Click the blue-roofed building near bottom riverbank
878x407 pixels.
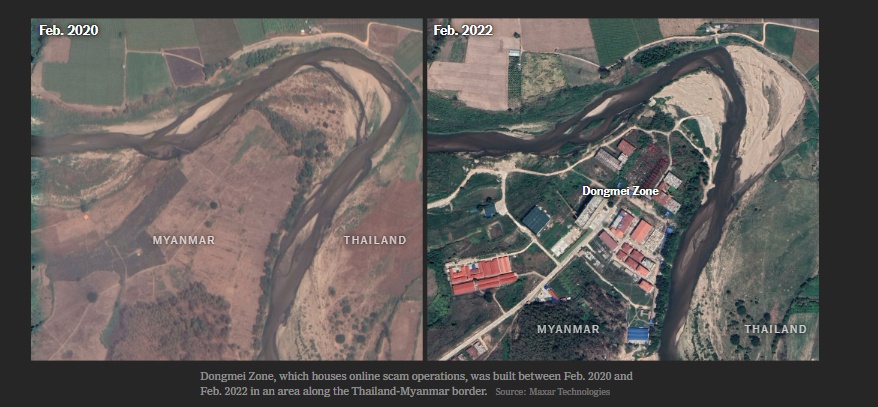tap(637, 334)
